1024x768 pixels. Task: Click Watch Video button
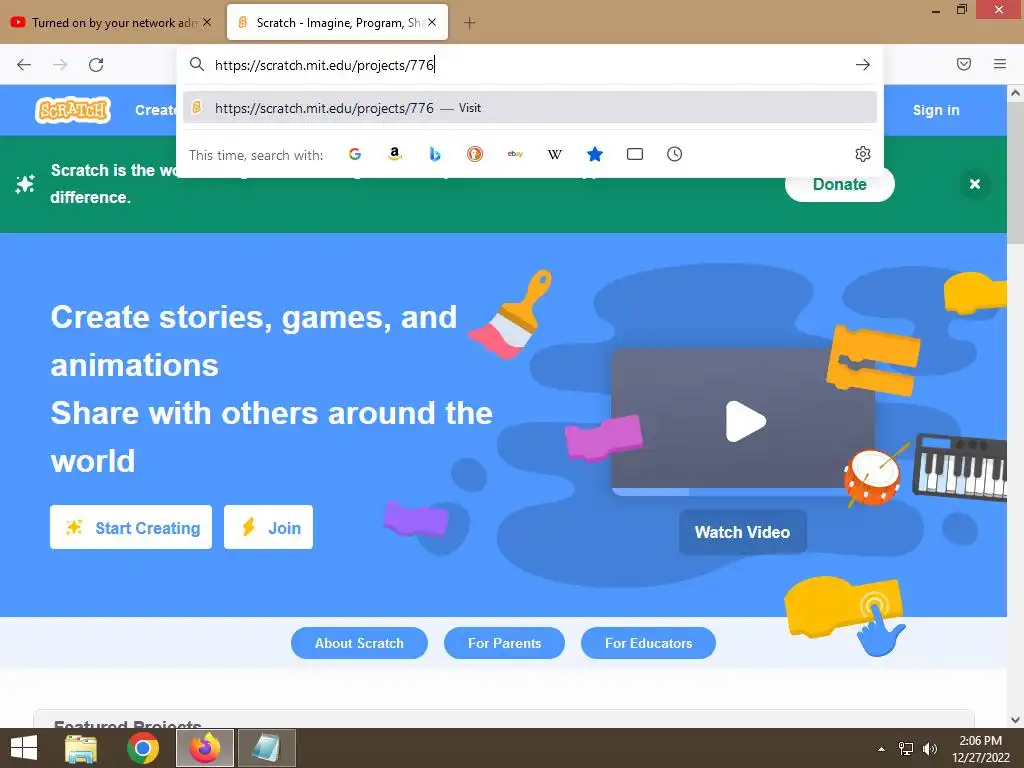point(743,532)
